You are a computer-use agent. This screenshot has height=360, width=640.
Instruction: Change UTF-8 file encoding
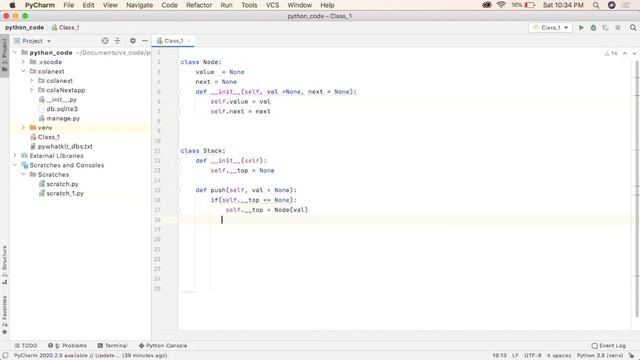coord(533,356)
